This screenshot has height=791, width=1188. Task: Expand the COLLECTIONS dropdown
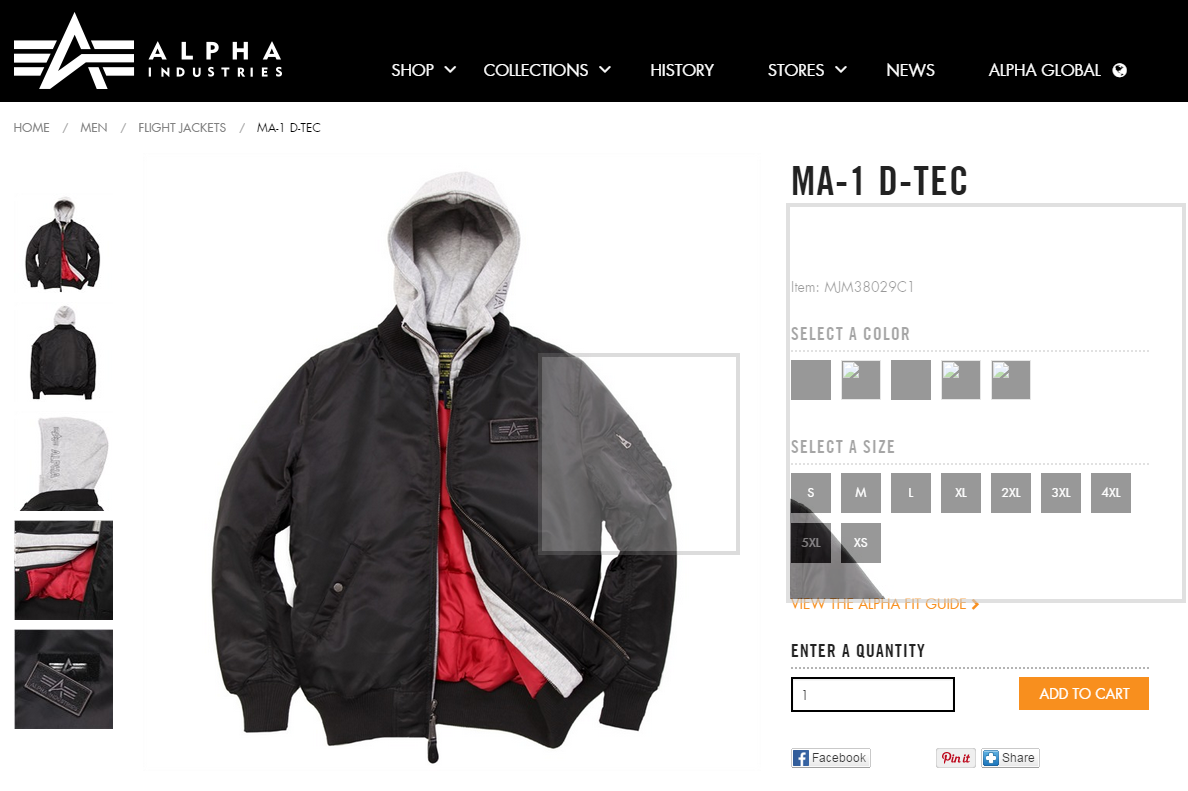pos(547,70)
